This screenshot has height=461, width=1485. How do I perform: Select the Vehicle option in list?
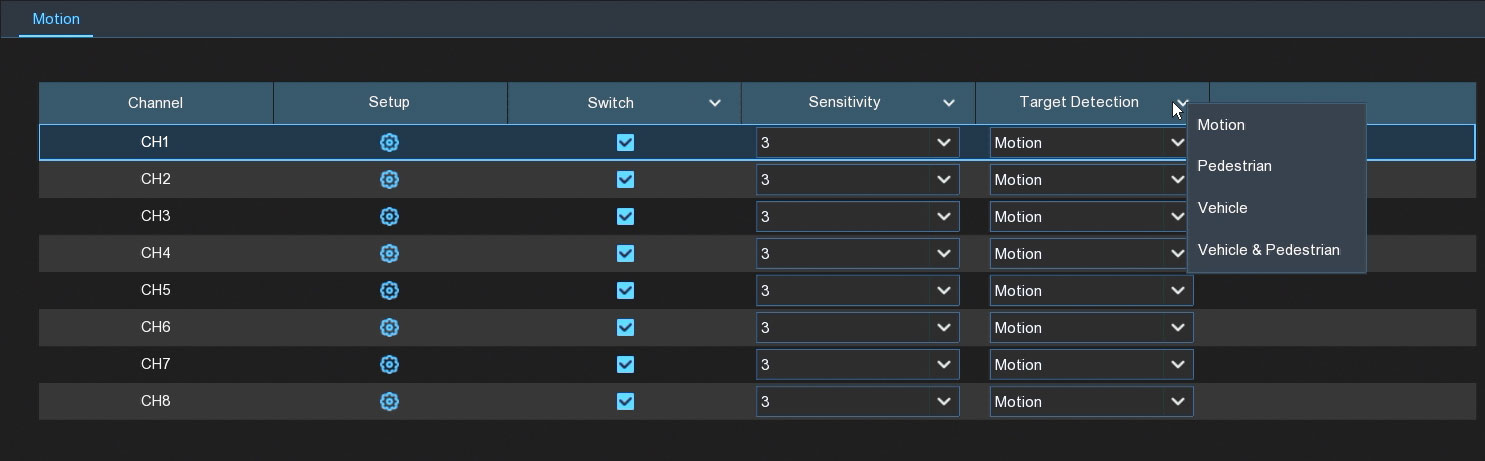pos(1222,208)
